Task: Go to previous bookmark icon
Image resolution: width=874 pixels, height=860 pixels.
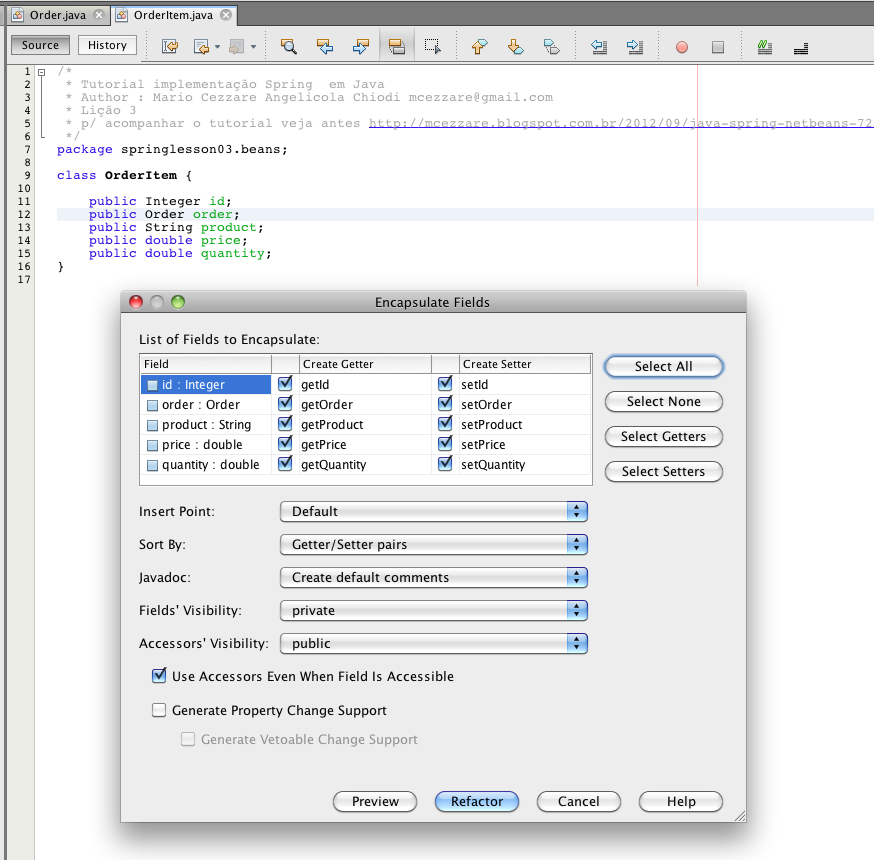Action: 479,46
